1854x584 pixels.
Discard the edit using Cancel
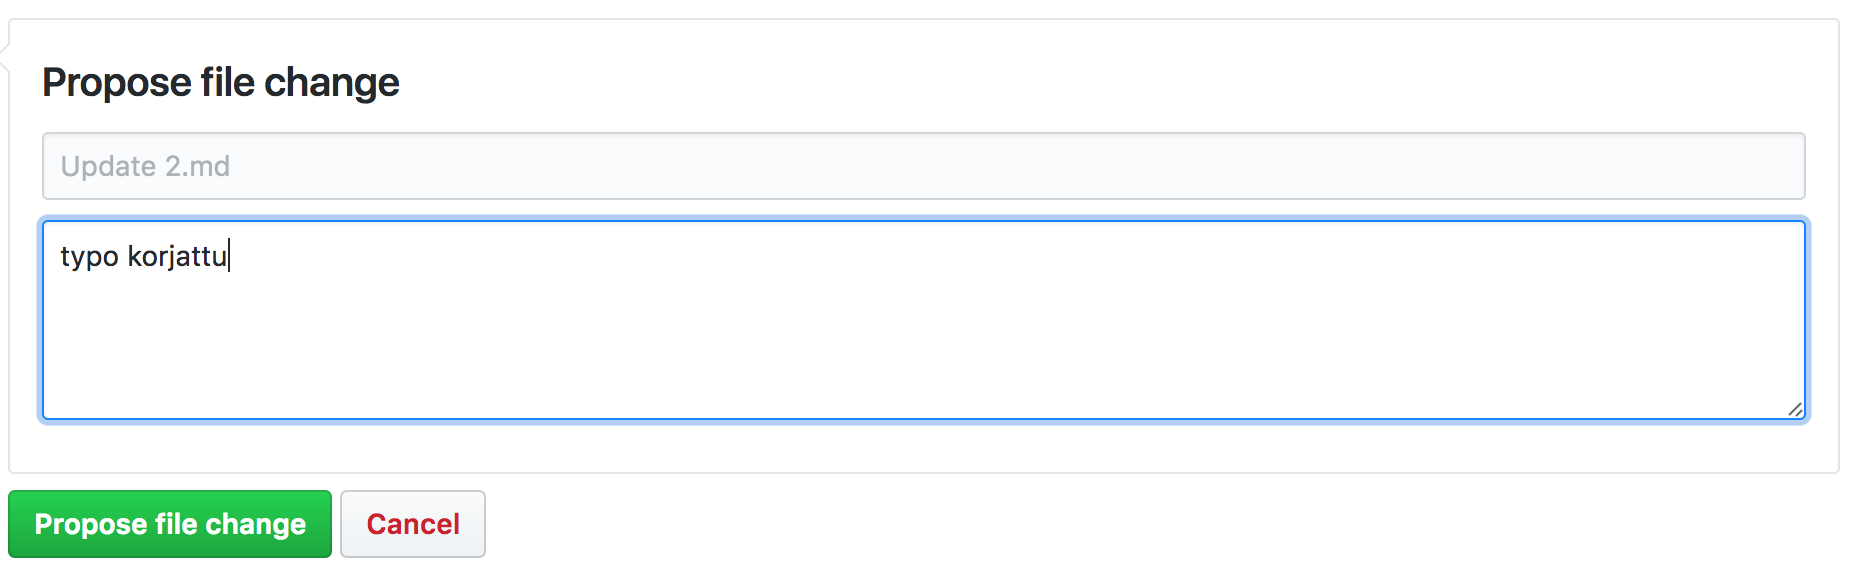coord(413,524)
